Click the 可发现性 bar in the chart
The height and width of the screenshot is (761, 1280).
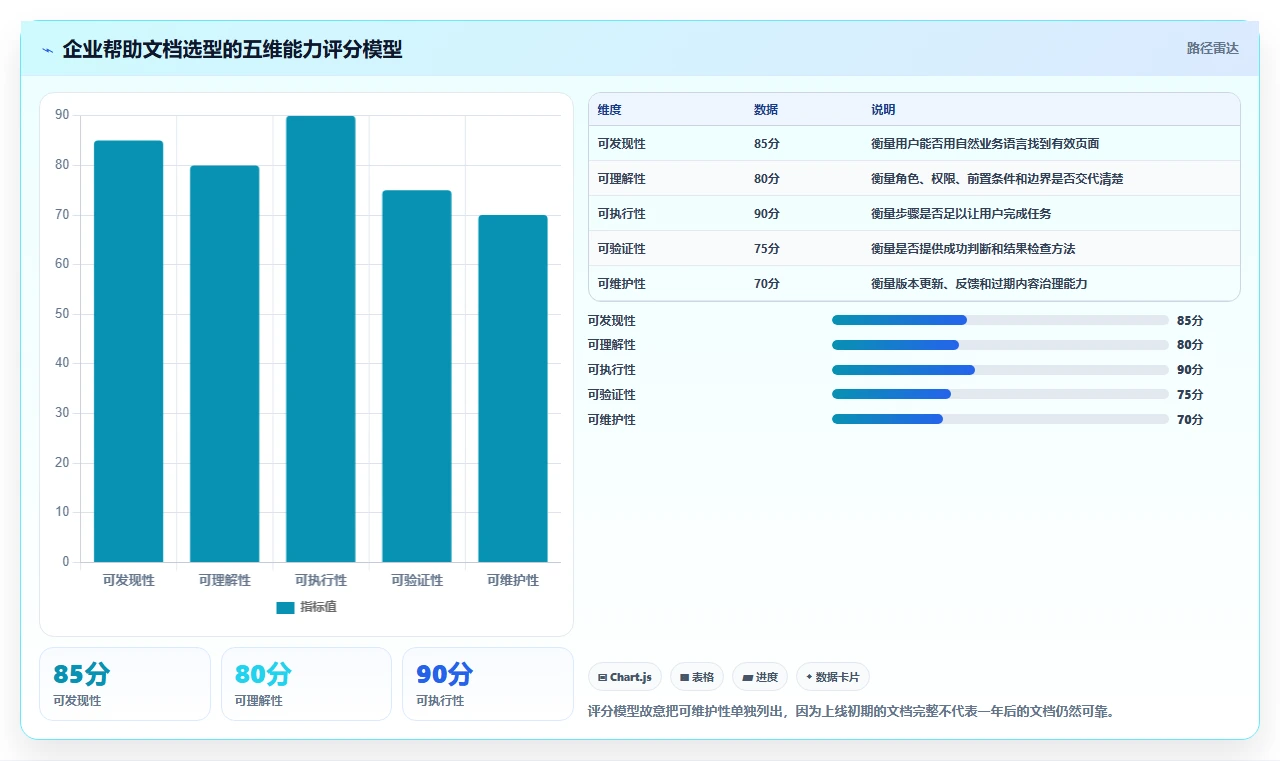point(129,351)
